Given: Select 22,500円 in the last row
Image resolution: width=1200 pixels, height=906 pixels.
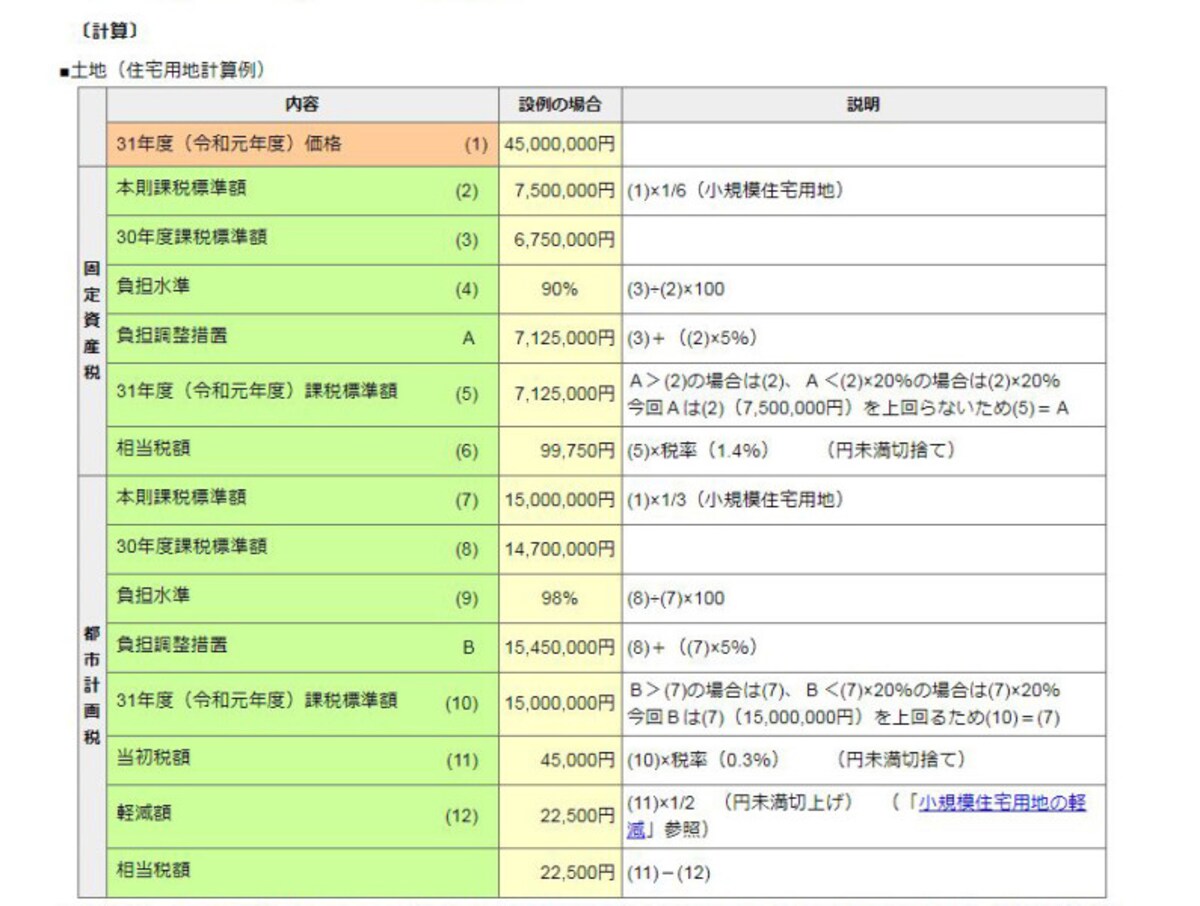Looking at the screenshot, I should 578,872.
